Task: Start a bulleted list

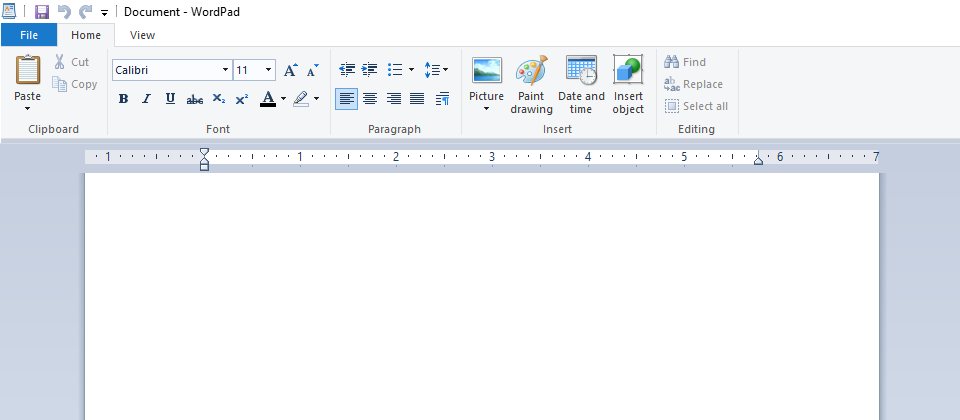Action: coord(395,70)
